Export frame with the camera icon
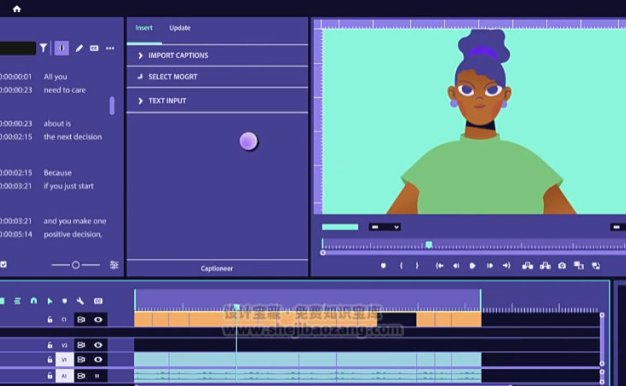Viewport: 626px width, 386px height. pos(562,265)
